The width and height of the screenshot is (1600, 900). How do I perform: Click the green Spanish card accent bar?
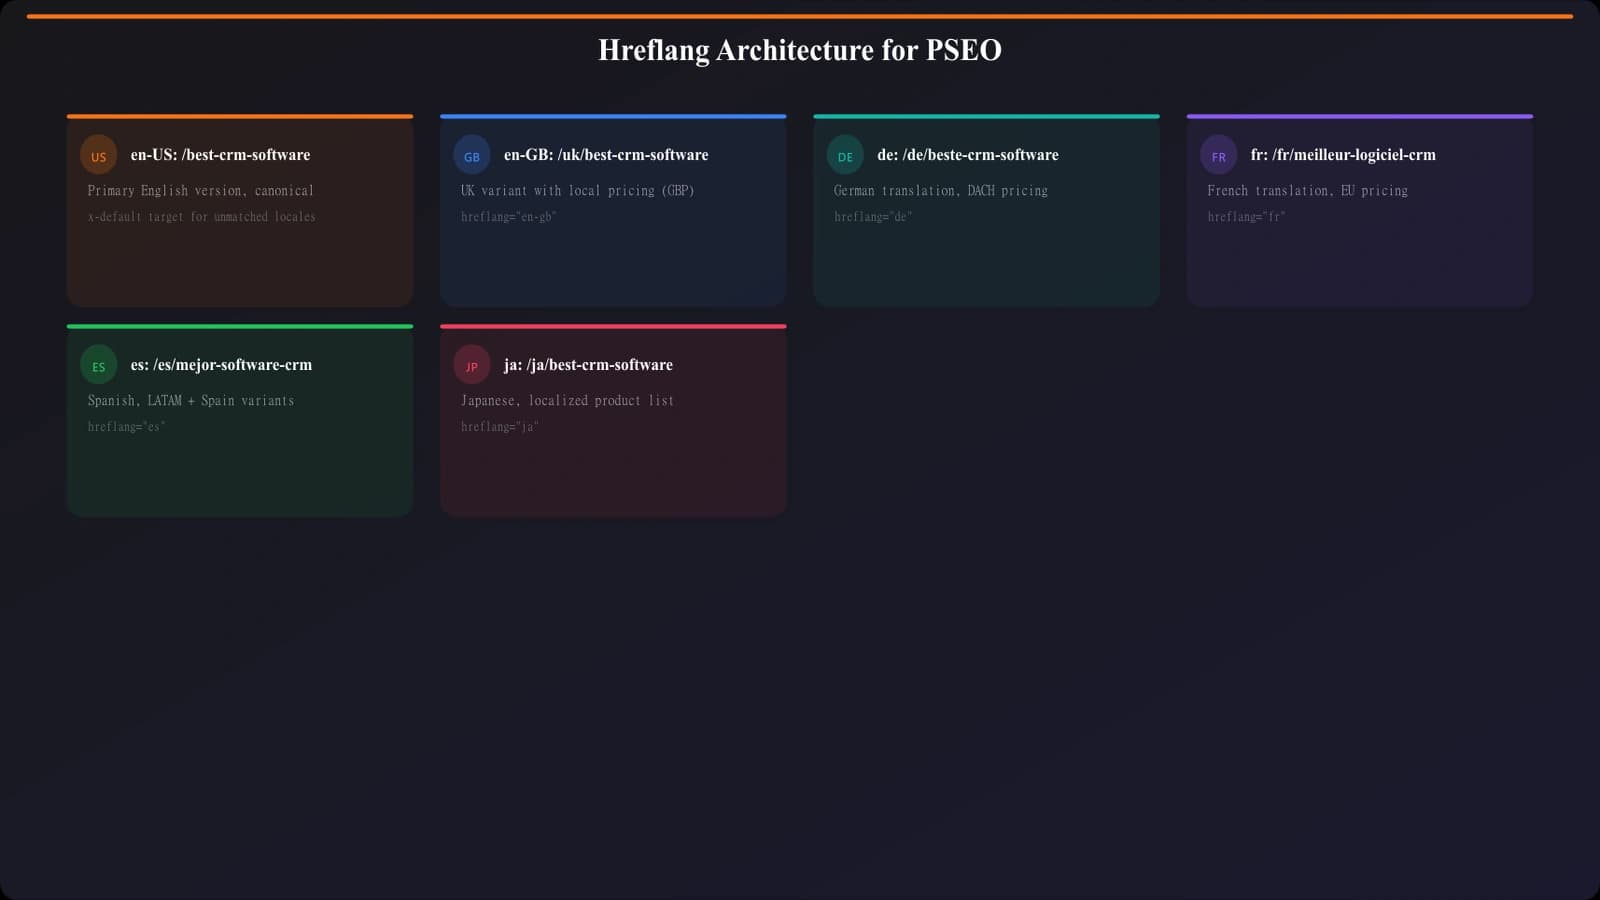(x=240, y=326)
